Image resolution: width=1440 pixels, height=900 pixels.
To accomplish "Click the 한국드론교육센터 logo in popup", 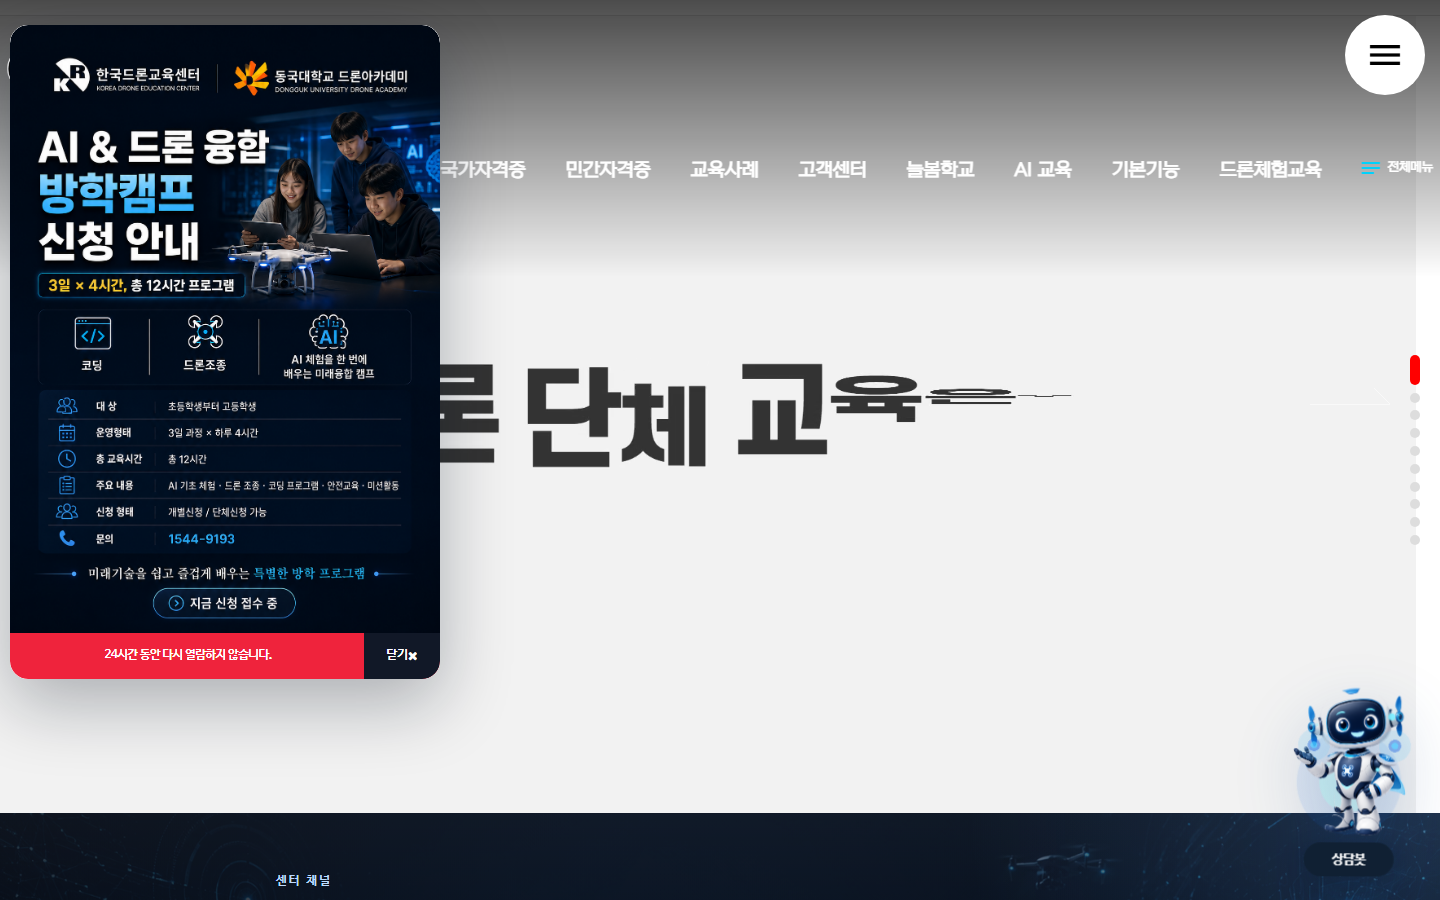I will point(127,76).
